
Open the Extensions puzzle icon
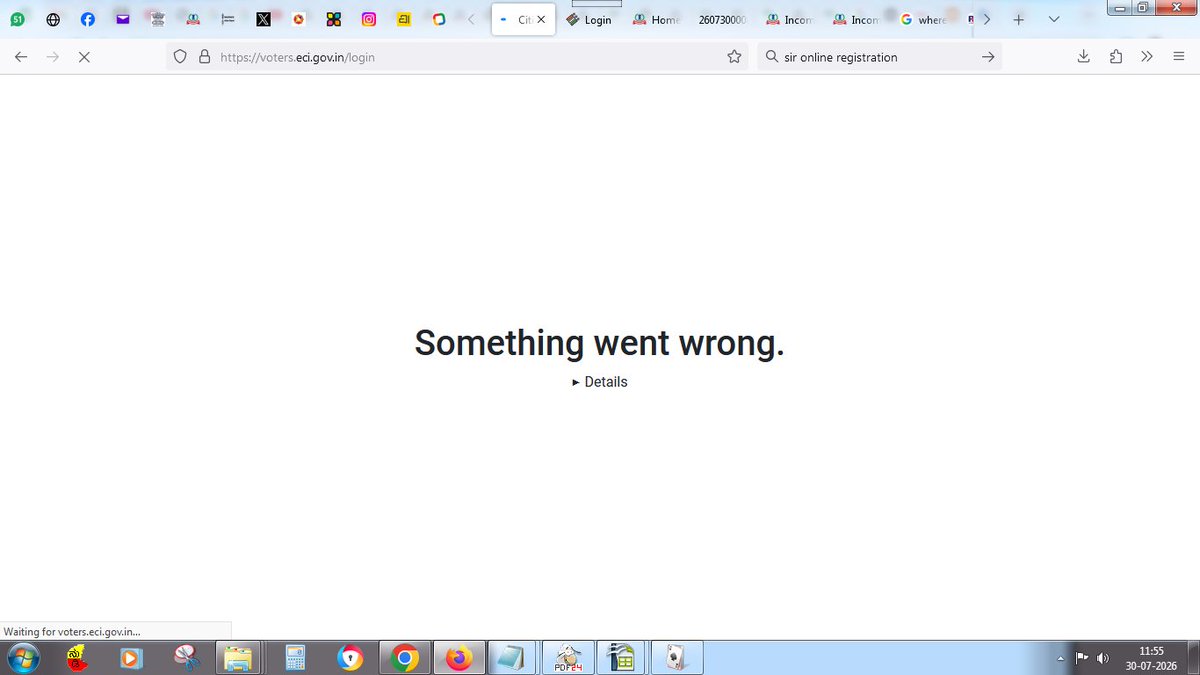click(x=1116, y=57)
